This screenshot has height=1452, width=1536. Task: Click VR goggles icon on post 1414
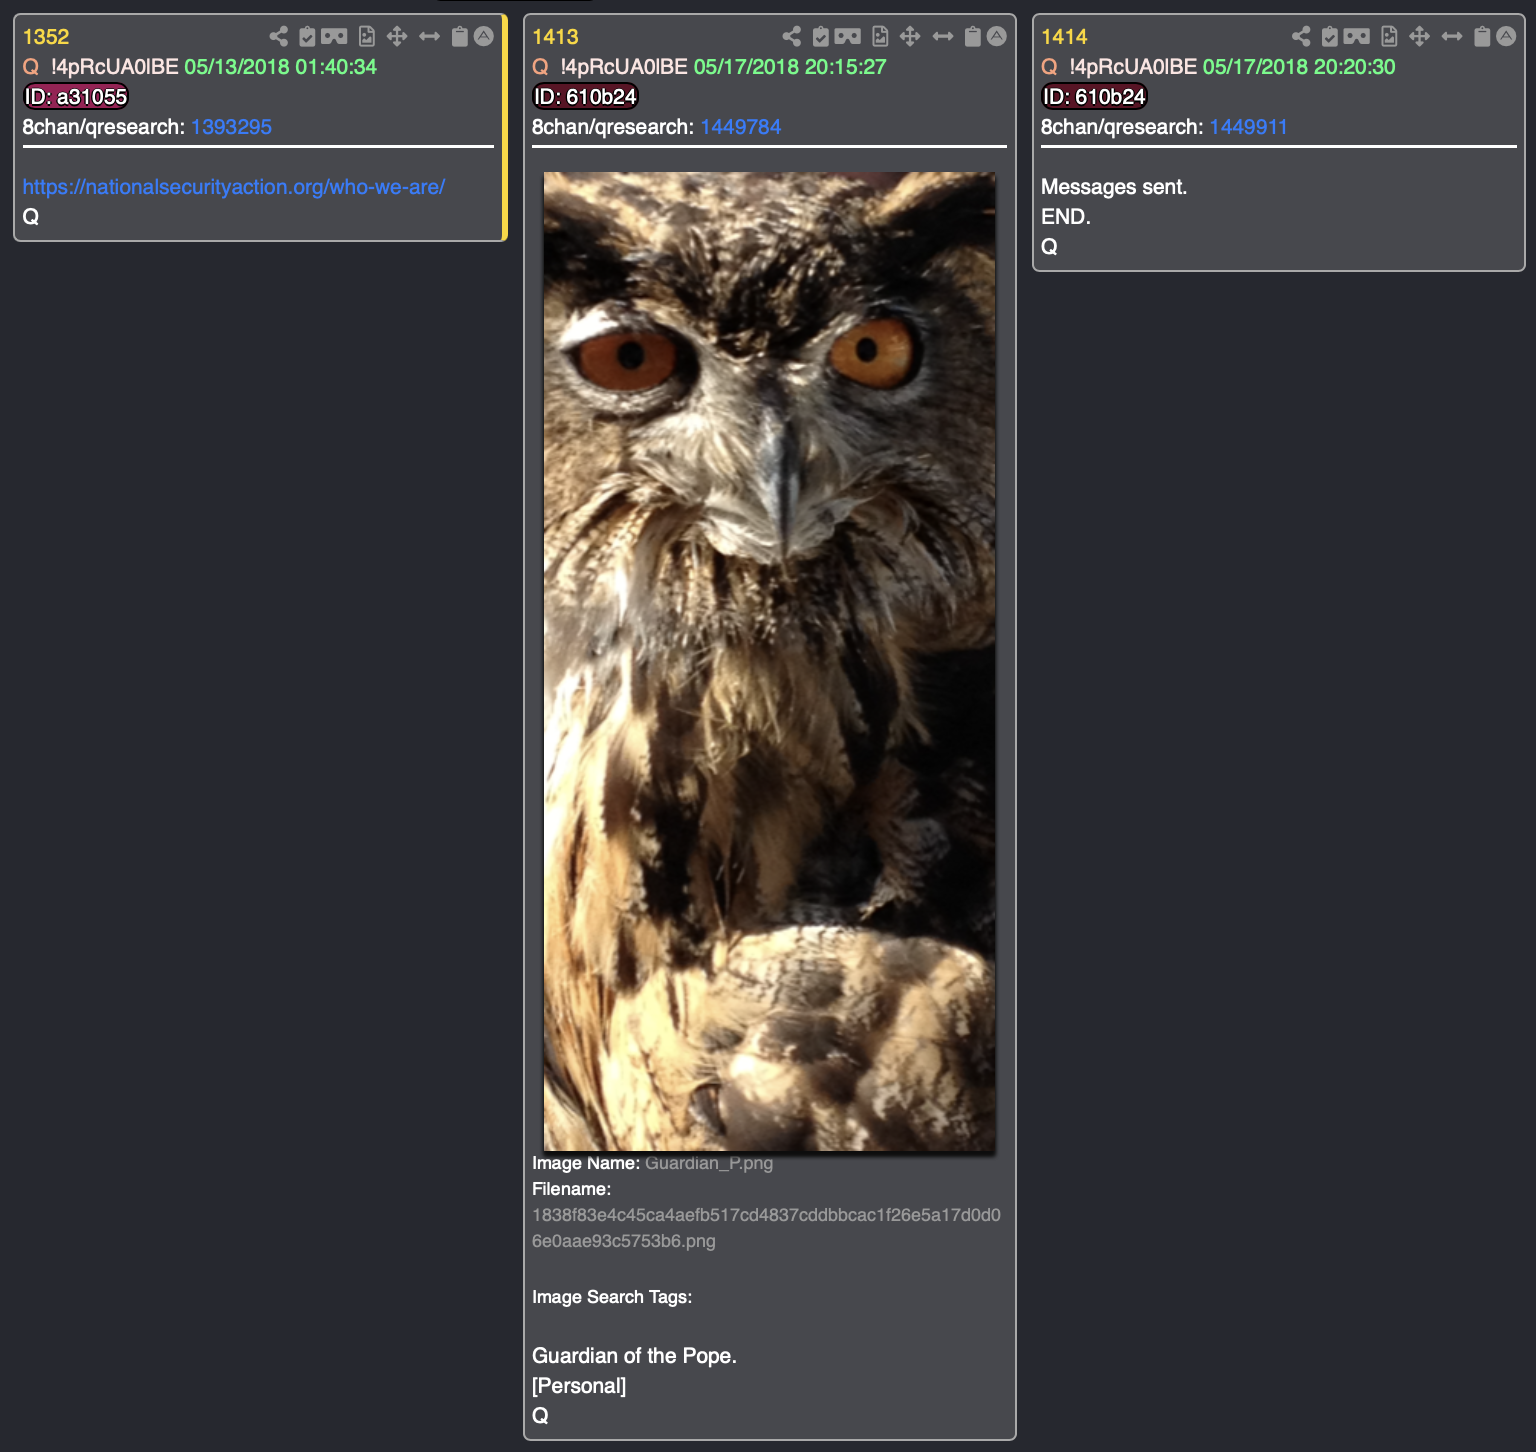pos(1356,37)
